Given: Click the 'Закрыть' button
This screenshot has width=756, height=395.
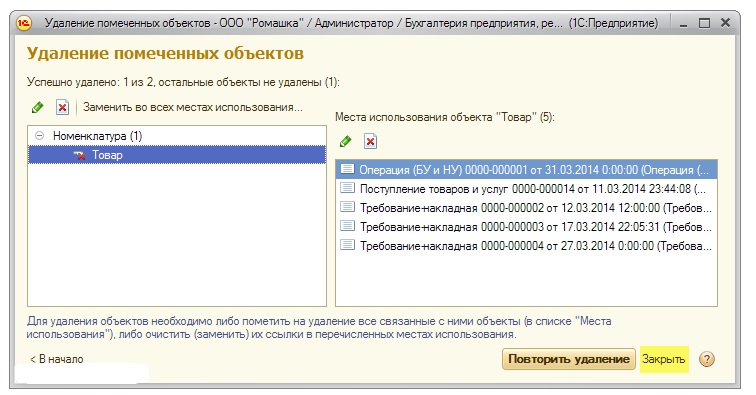Looking at the screenshot, I should 663,359.
